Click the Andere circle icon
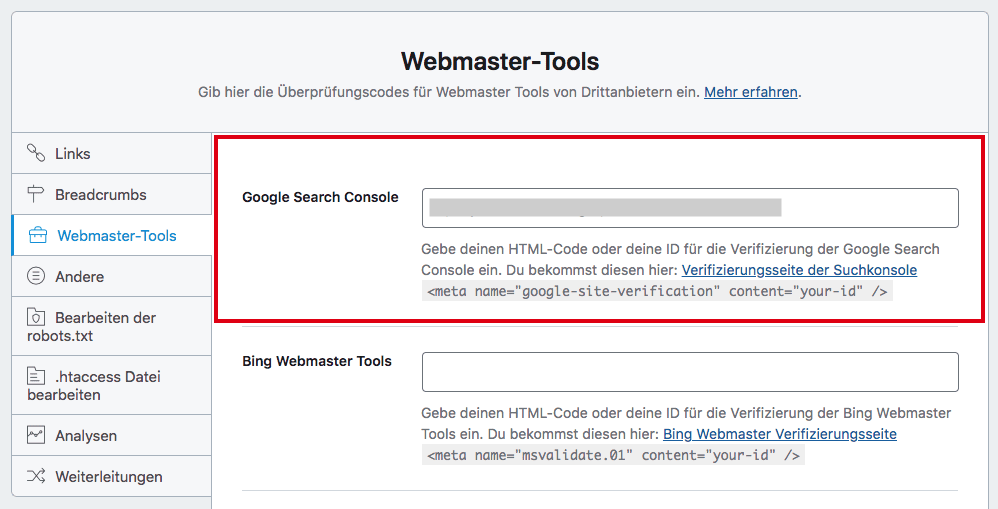The image size is (998, 509). [x=36, y=276]
